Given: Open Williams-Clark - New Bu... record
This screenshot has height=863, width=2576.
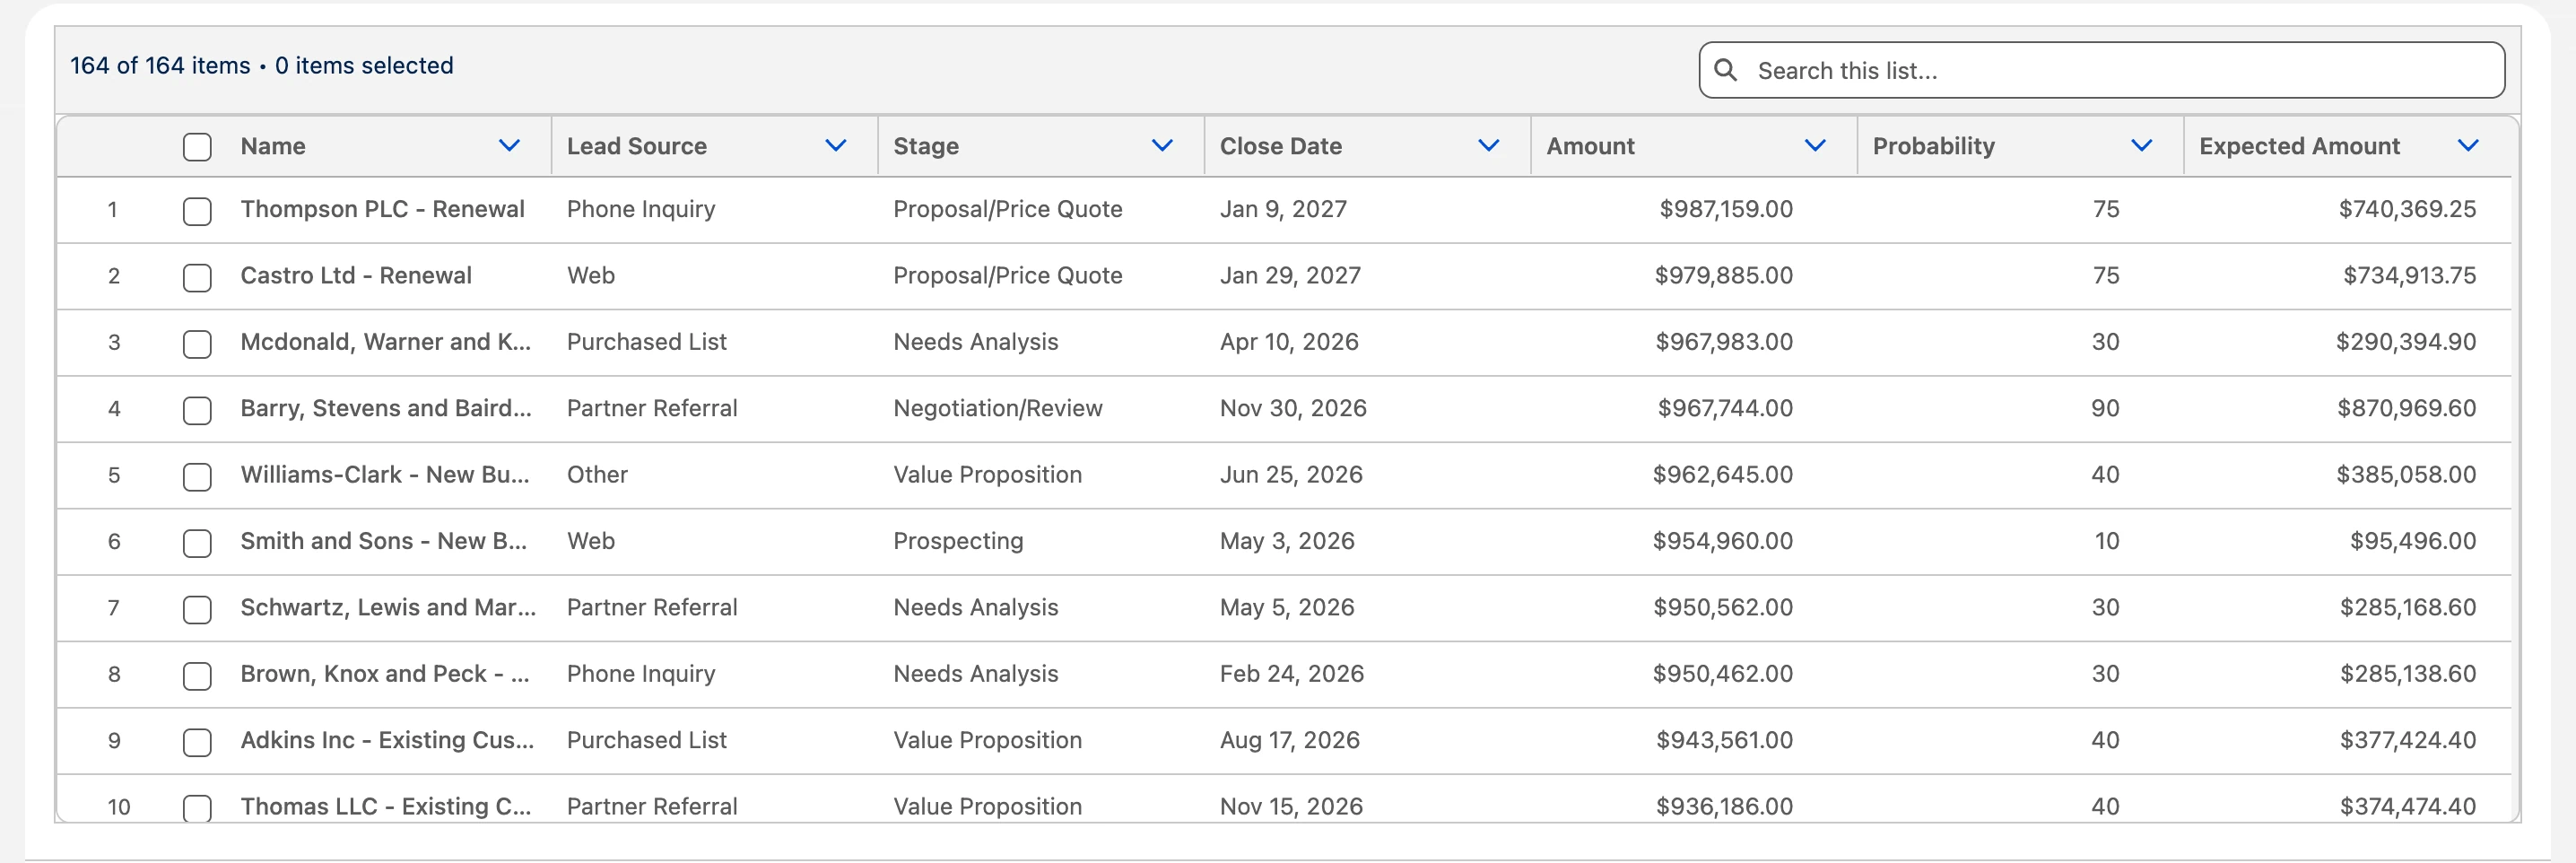Looking at the screenshot, I should (x=385, y=474).
